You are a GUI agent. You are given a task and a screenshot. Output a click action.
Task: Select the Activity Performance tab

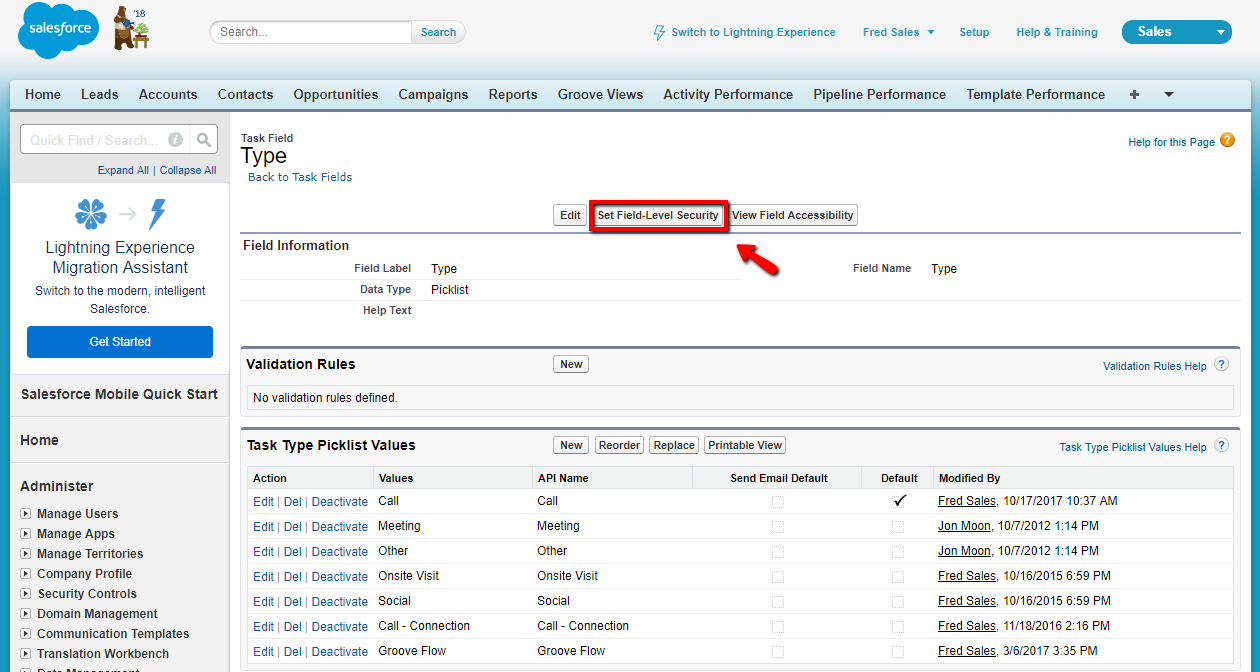728,94
